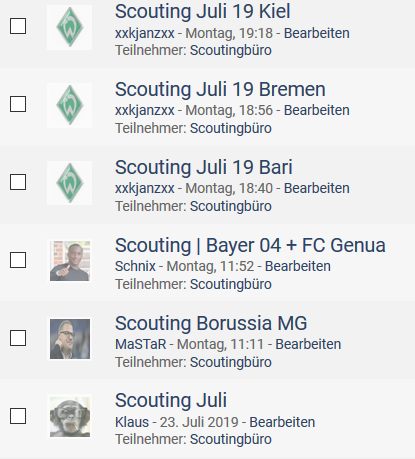Mark the Scouting Borussia MG checkbox
Image resolution: width=415 pixels, height=459 pixels.
point(18,338)
